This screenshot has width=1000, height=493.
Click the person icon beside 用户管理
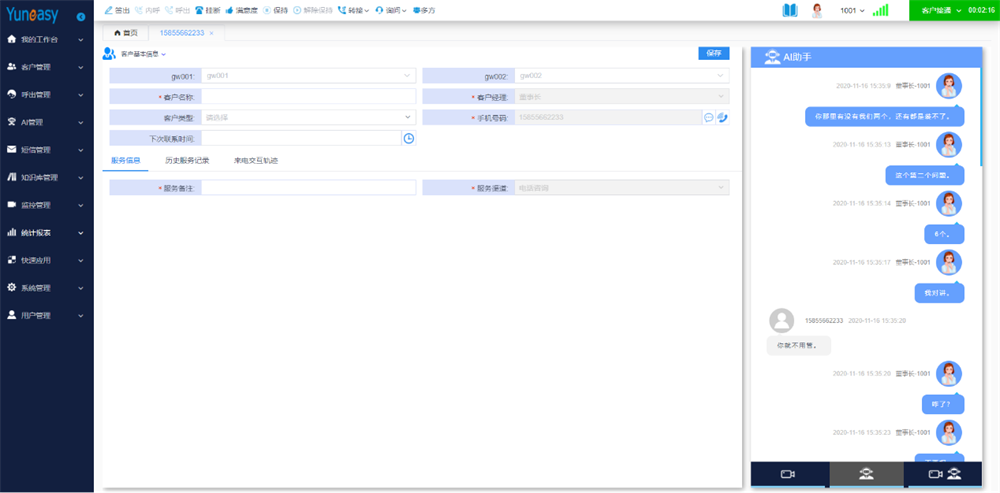(11, 315)
